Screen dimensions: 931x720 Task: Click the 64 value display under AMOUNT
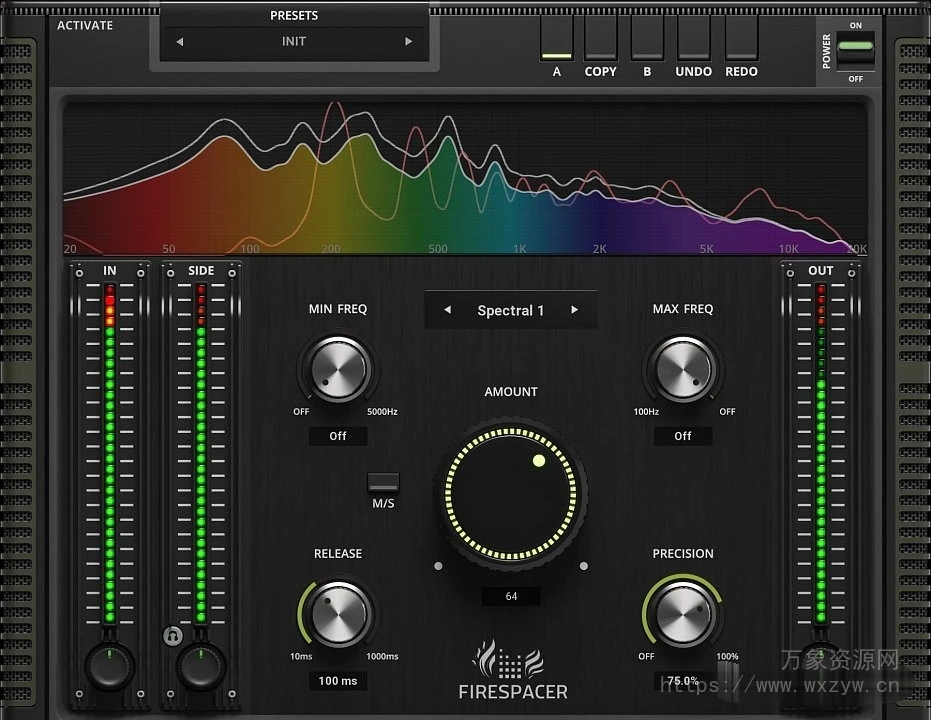point(511,596)
